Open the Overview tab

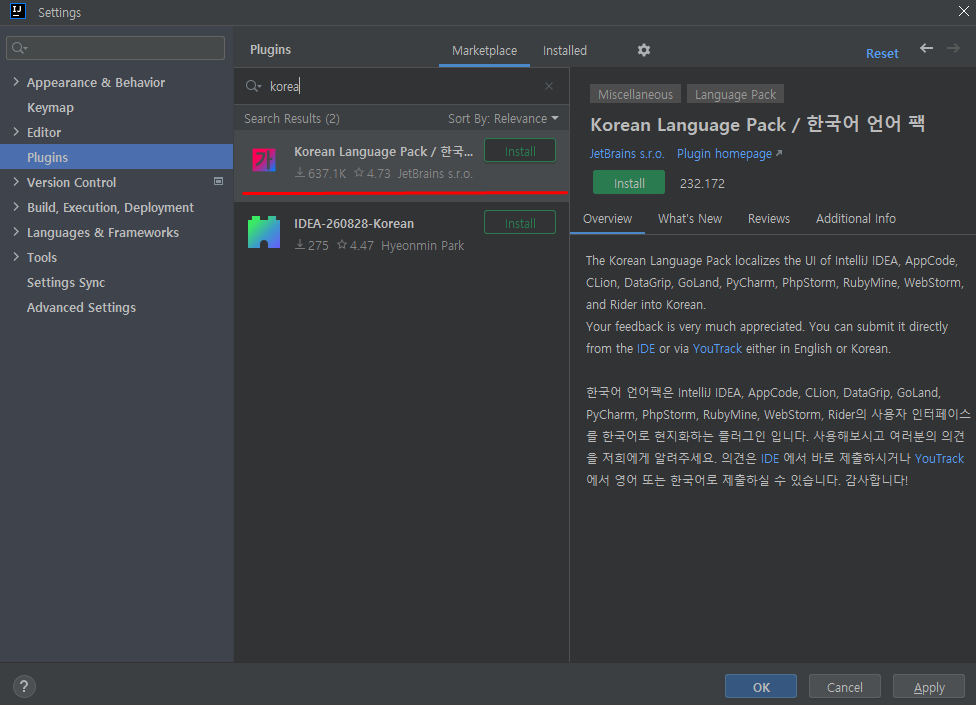[x=607, y=218]
